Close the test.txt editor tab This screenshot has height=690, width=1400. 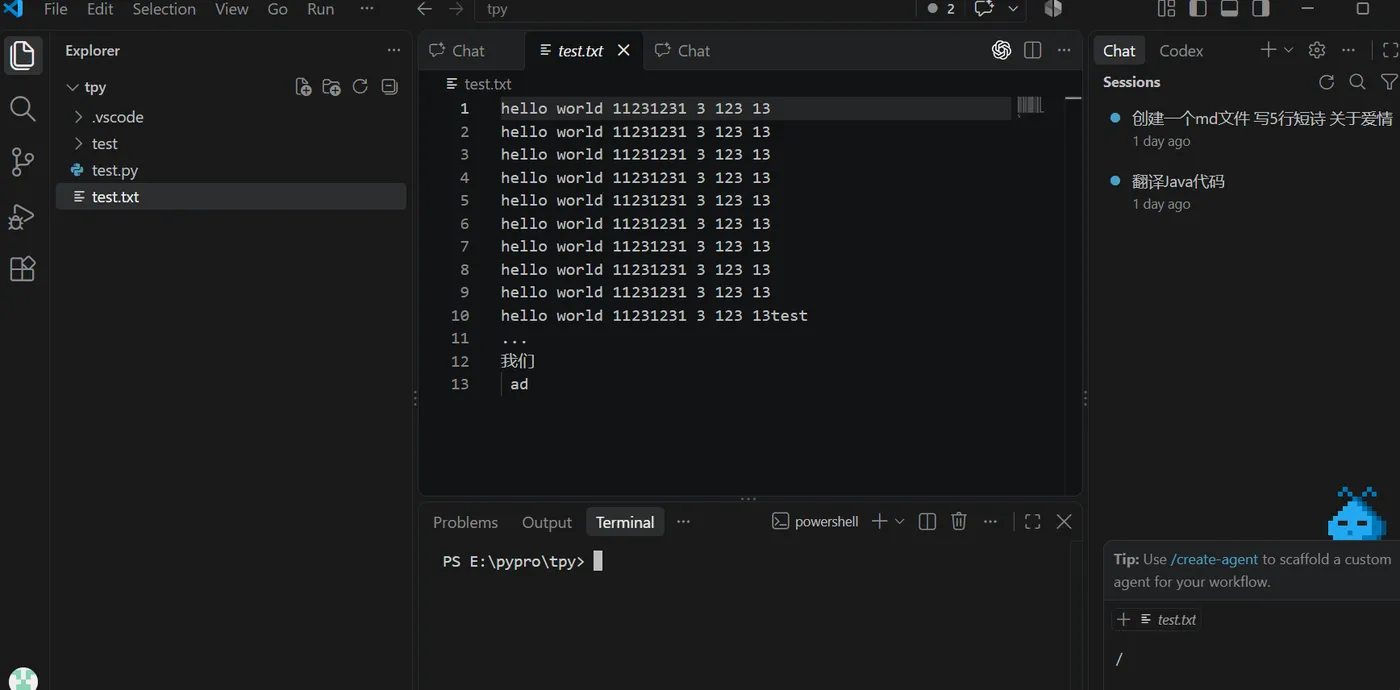point(624,50)
